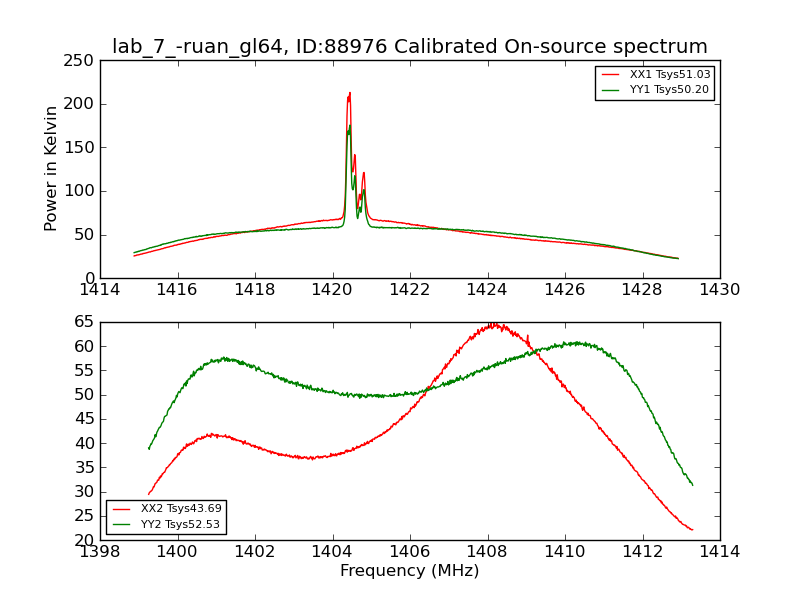
Task: Click the green line swatch beside YY2
Action: pyautogui.click(x=122, y=524)
